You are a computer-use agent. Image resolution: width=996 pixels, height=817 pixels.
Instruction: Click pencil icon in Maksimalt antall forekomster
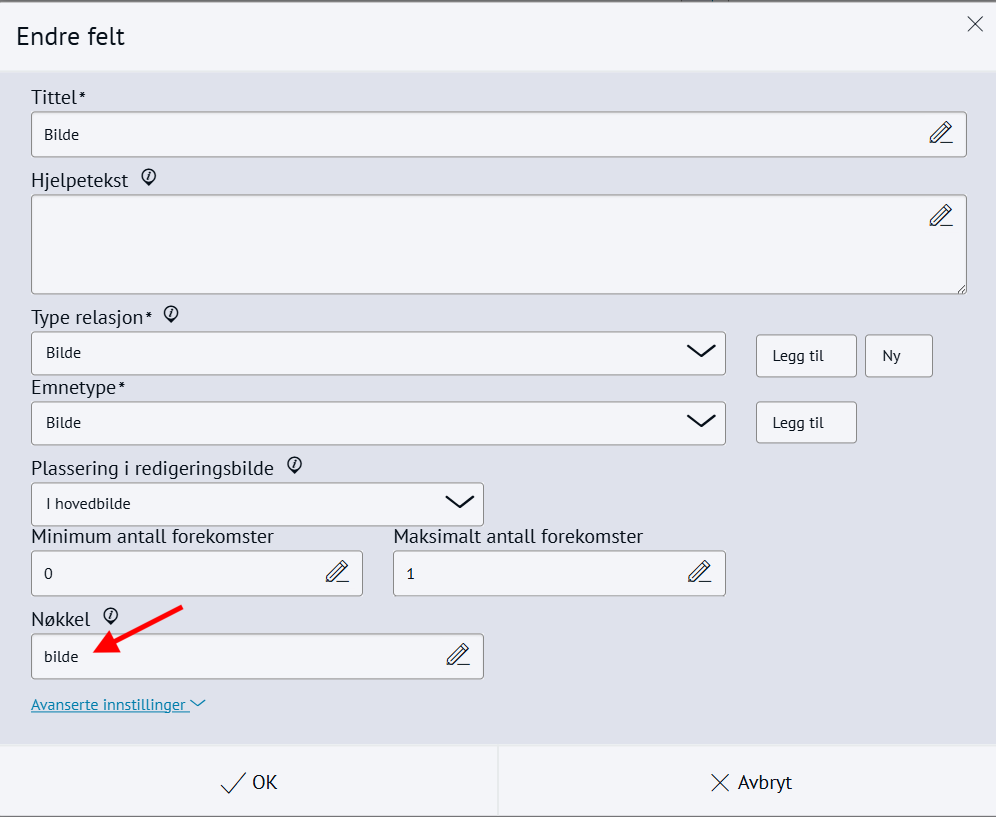pos(699,572)
